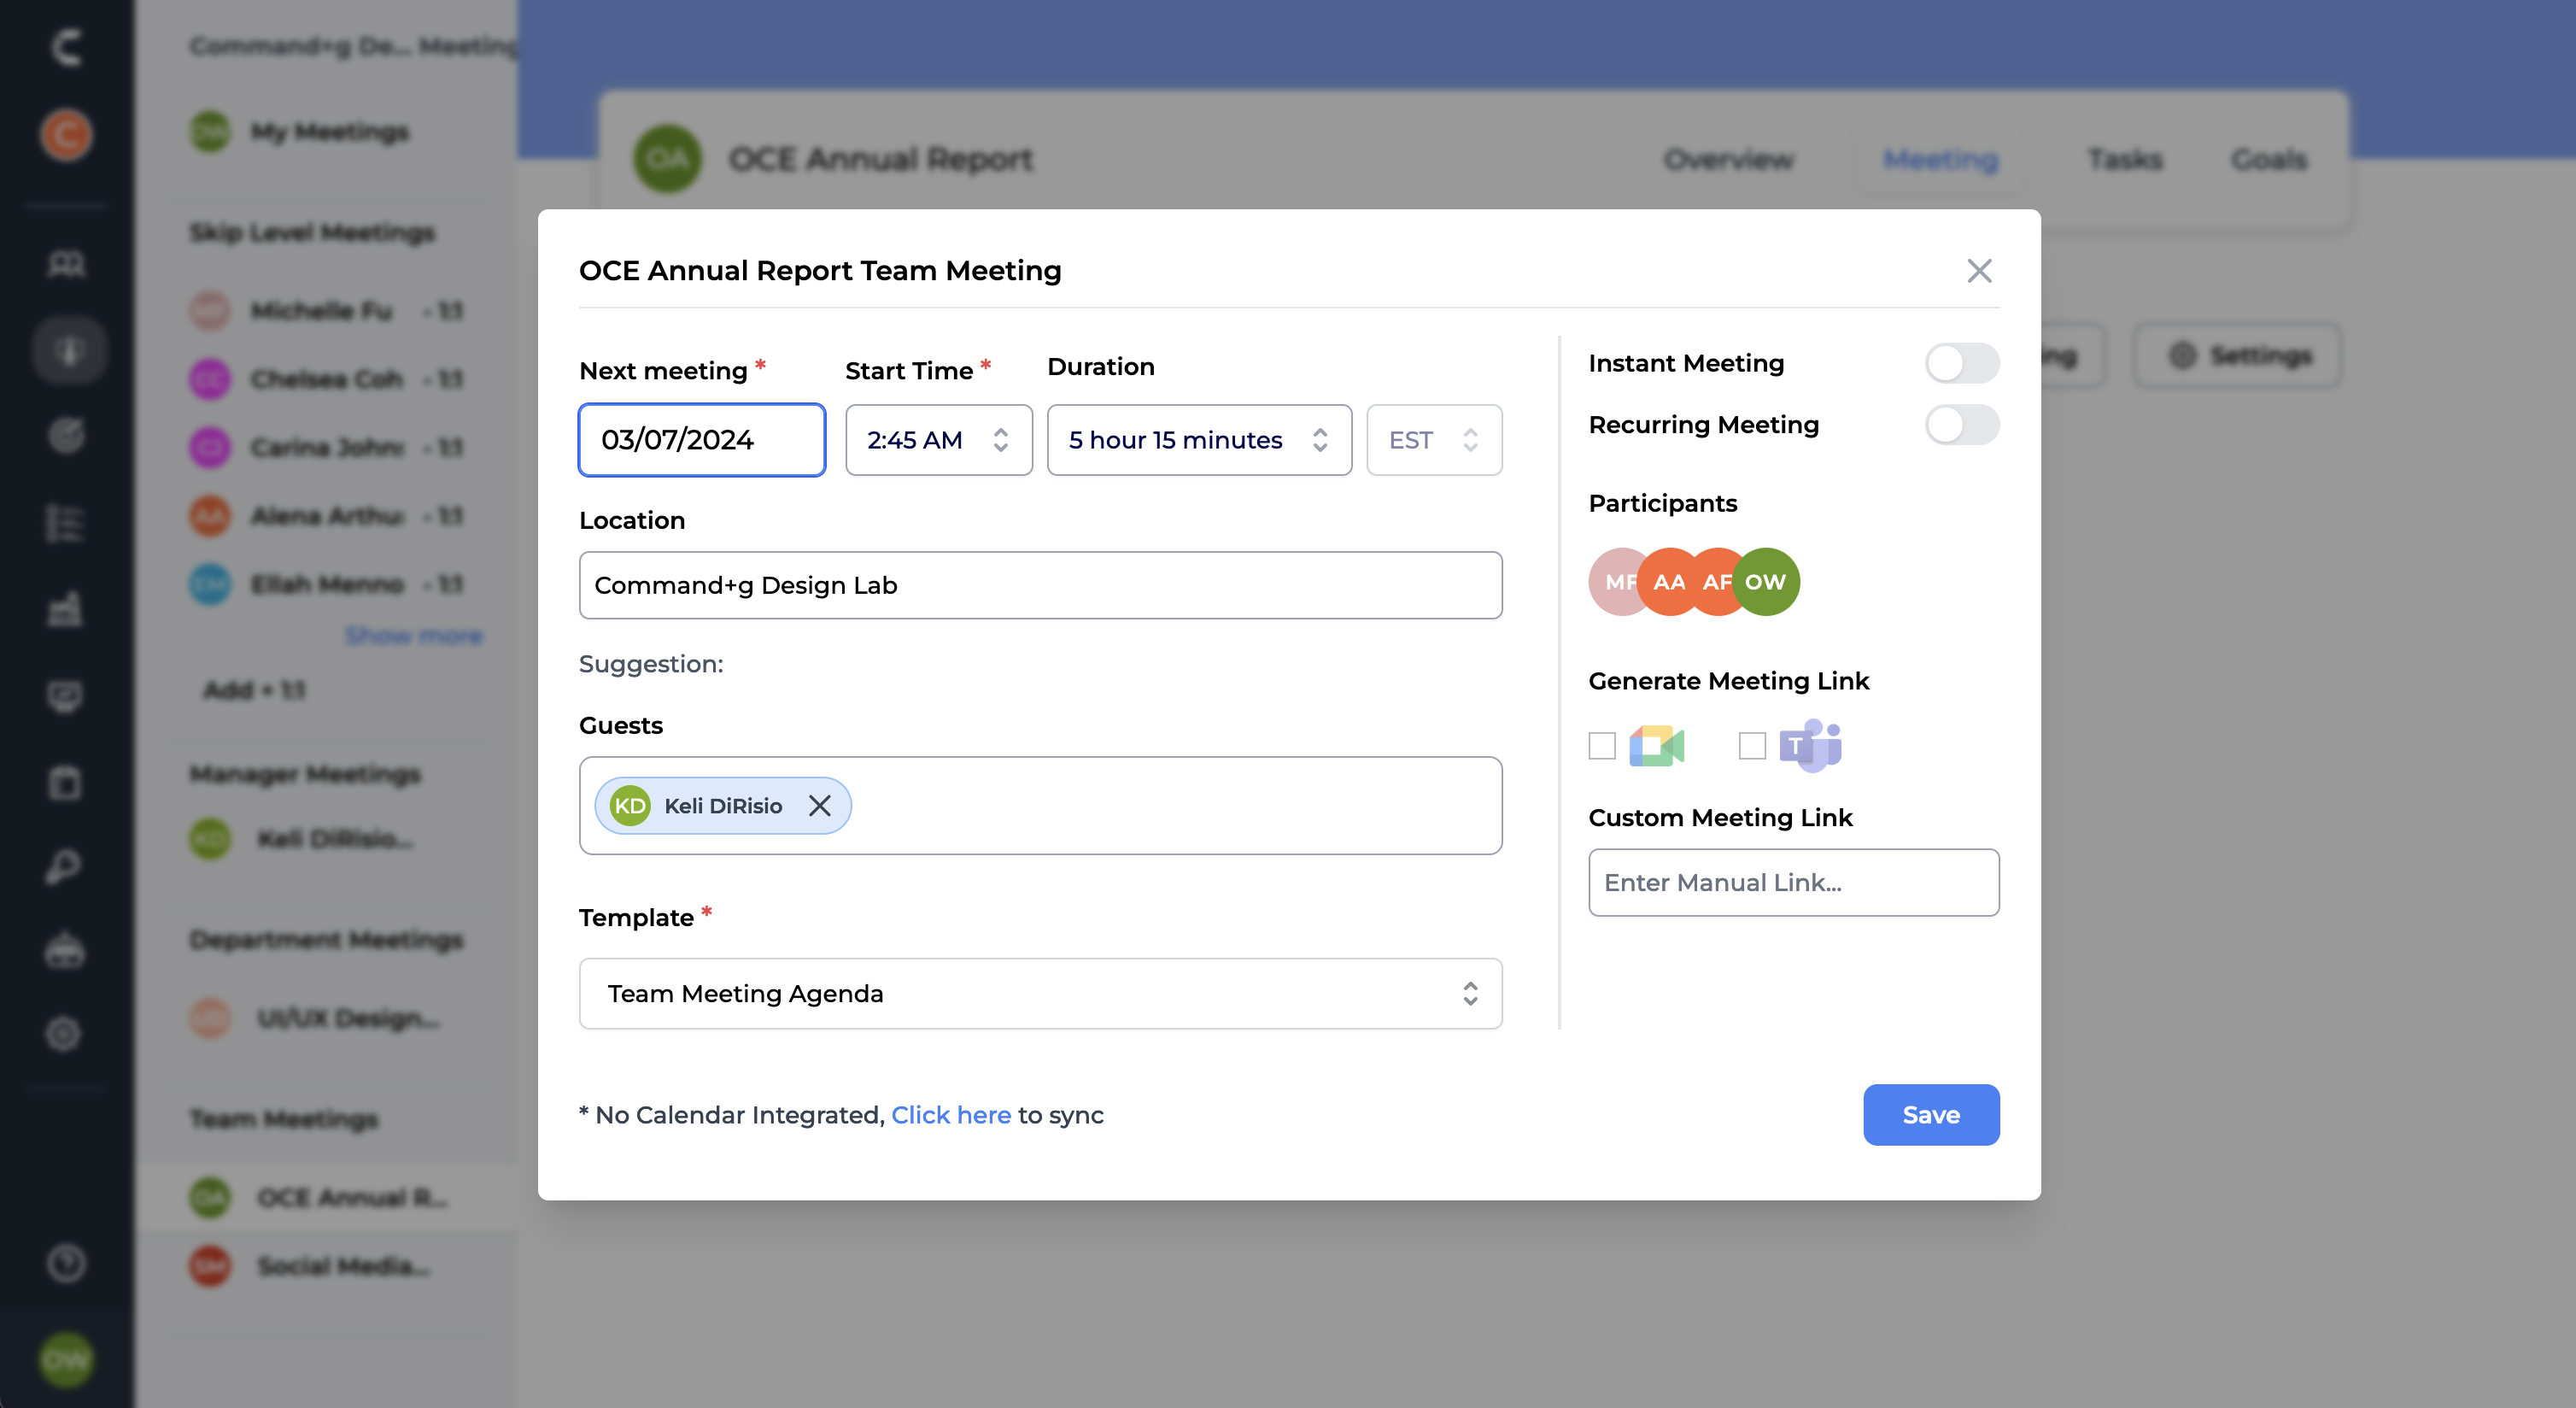Image resolution: width=2576 pixels, height=1408 pixels.
Task: Enable the Instant Meeting toggle
Action: (1961, 363)
